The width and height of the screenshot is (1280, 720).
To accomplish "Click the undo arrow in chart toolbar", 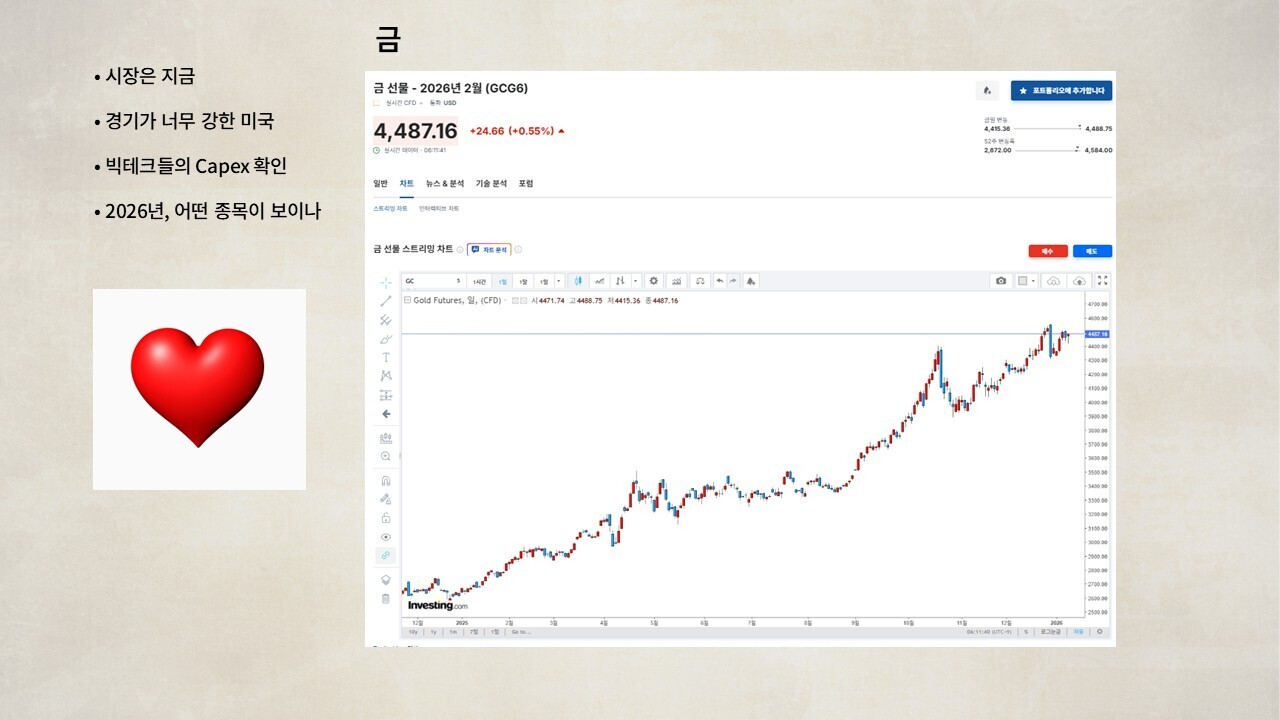I will pos(719,281).
